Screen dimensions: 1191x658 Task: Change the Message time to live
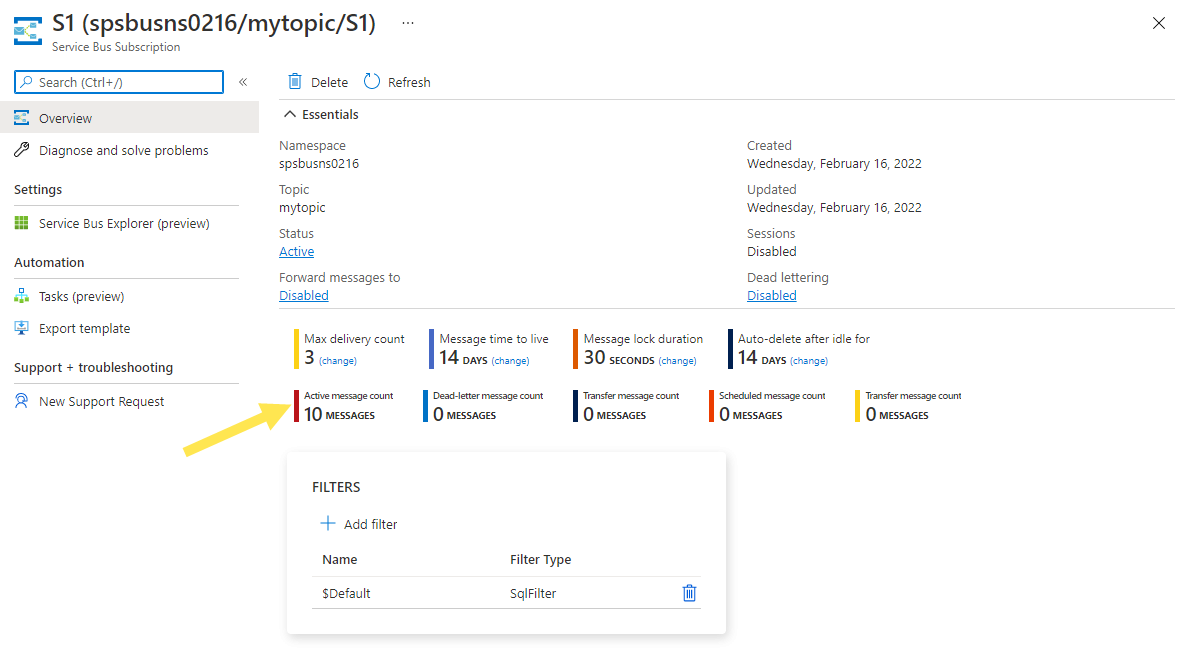(x=510, y=361)
